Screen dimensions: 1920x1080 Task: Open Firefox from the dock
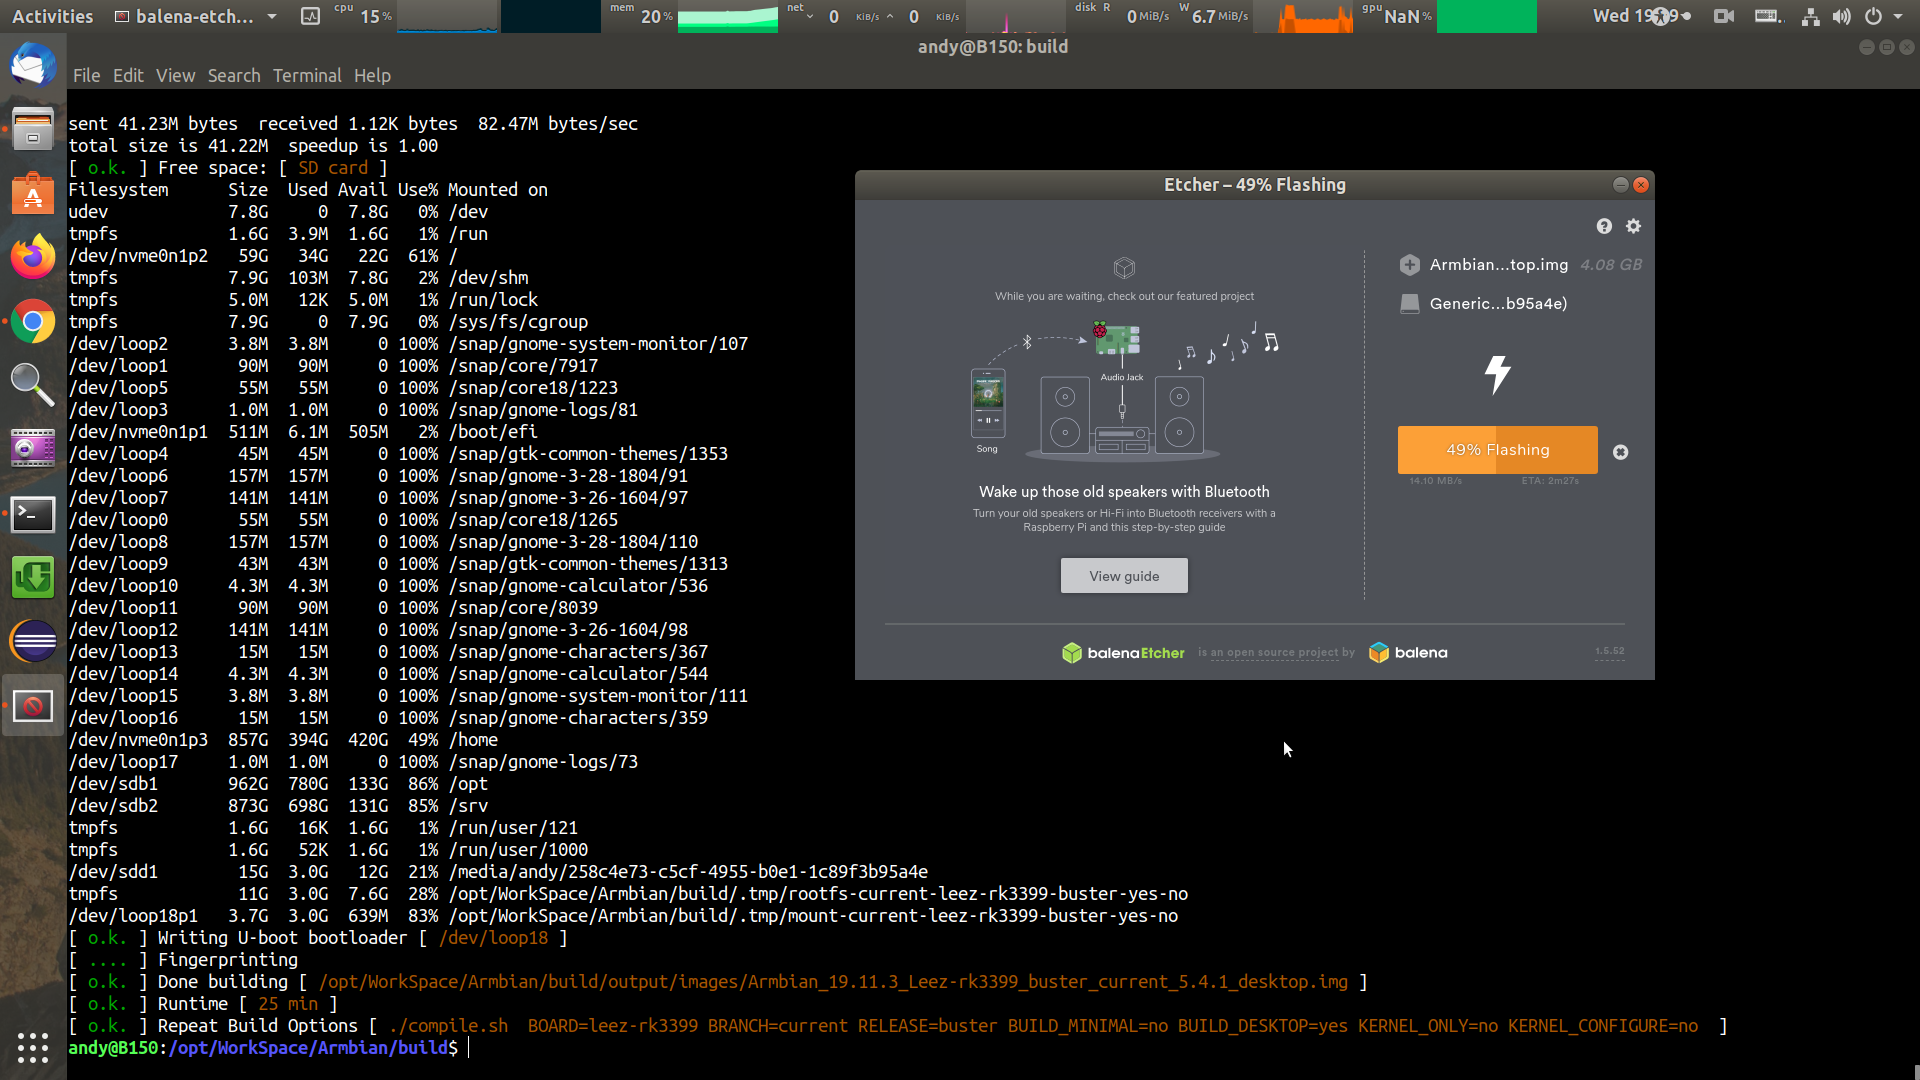[33, 256]
